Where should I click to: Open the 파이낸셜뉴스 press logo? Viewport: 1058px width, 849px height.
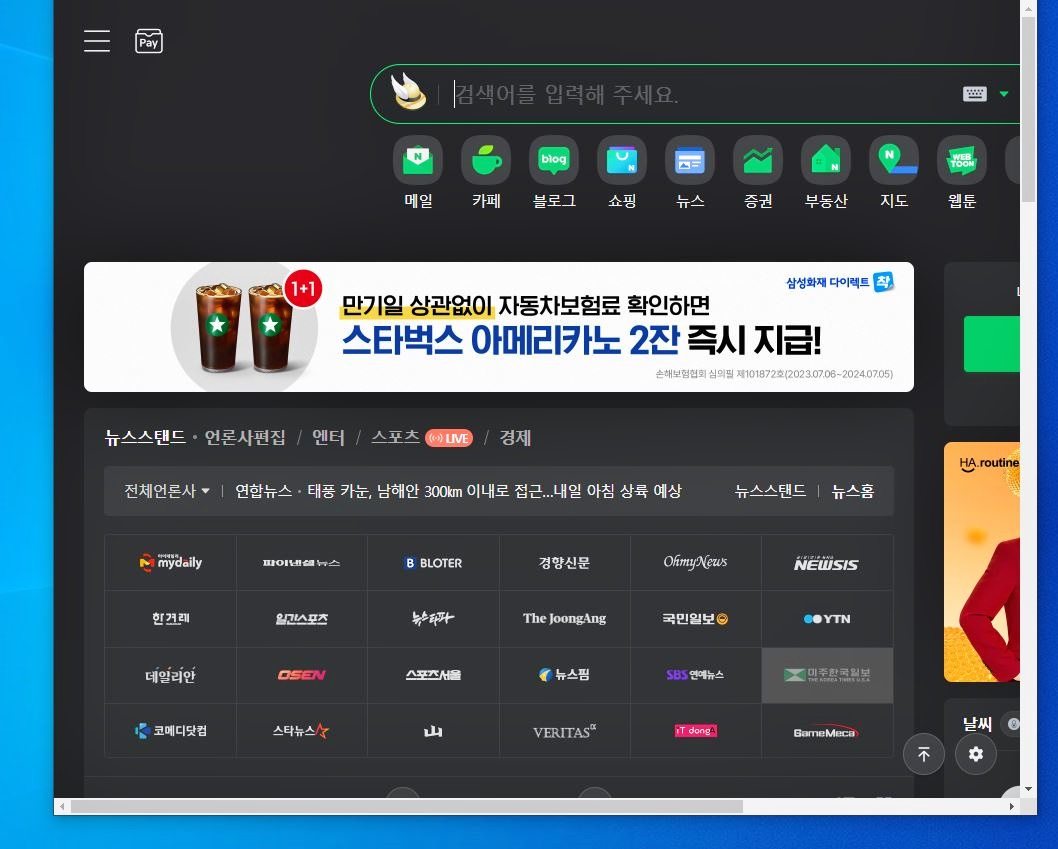[302, 563]
